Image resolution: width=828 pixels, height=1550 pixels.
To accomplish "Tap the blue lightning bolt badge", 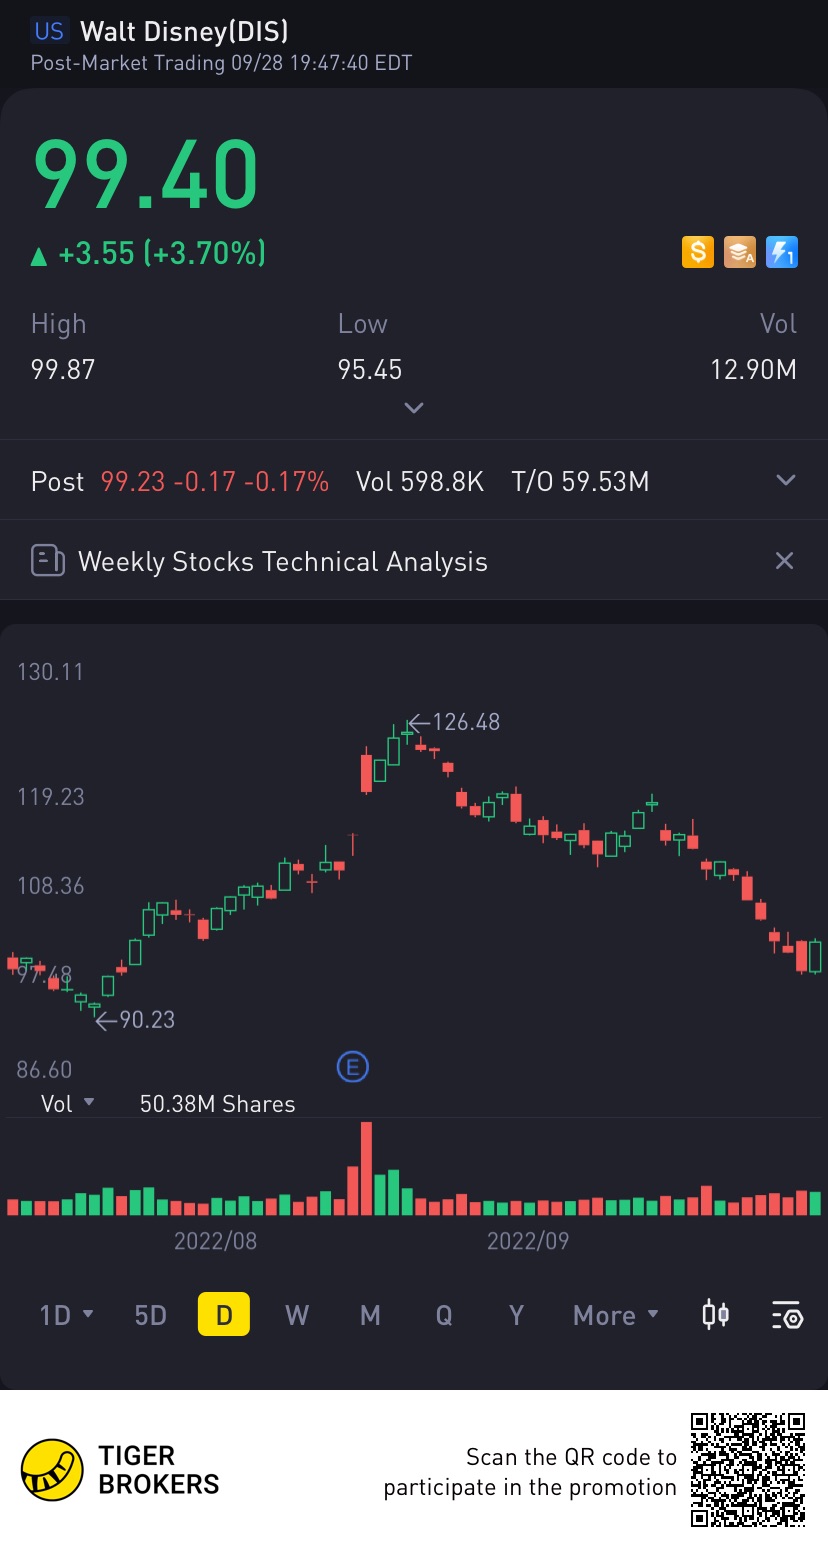I will tap(781, 252).
